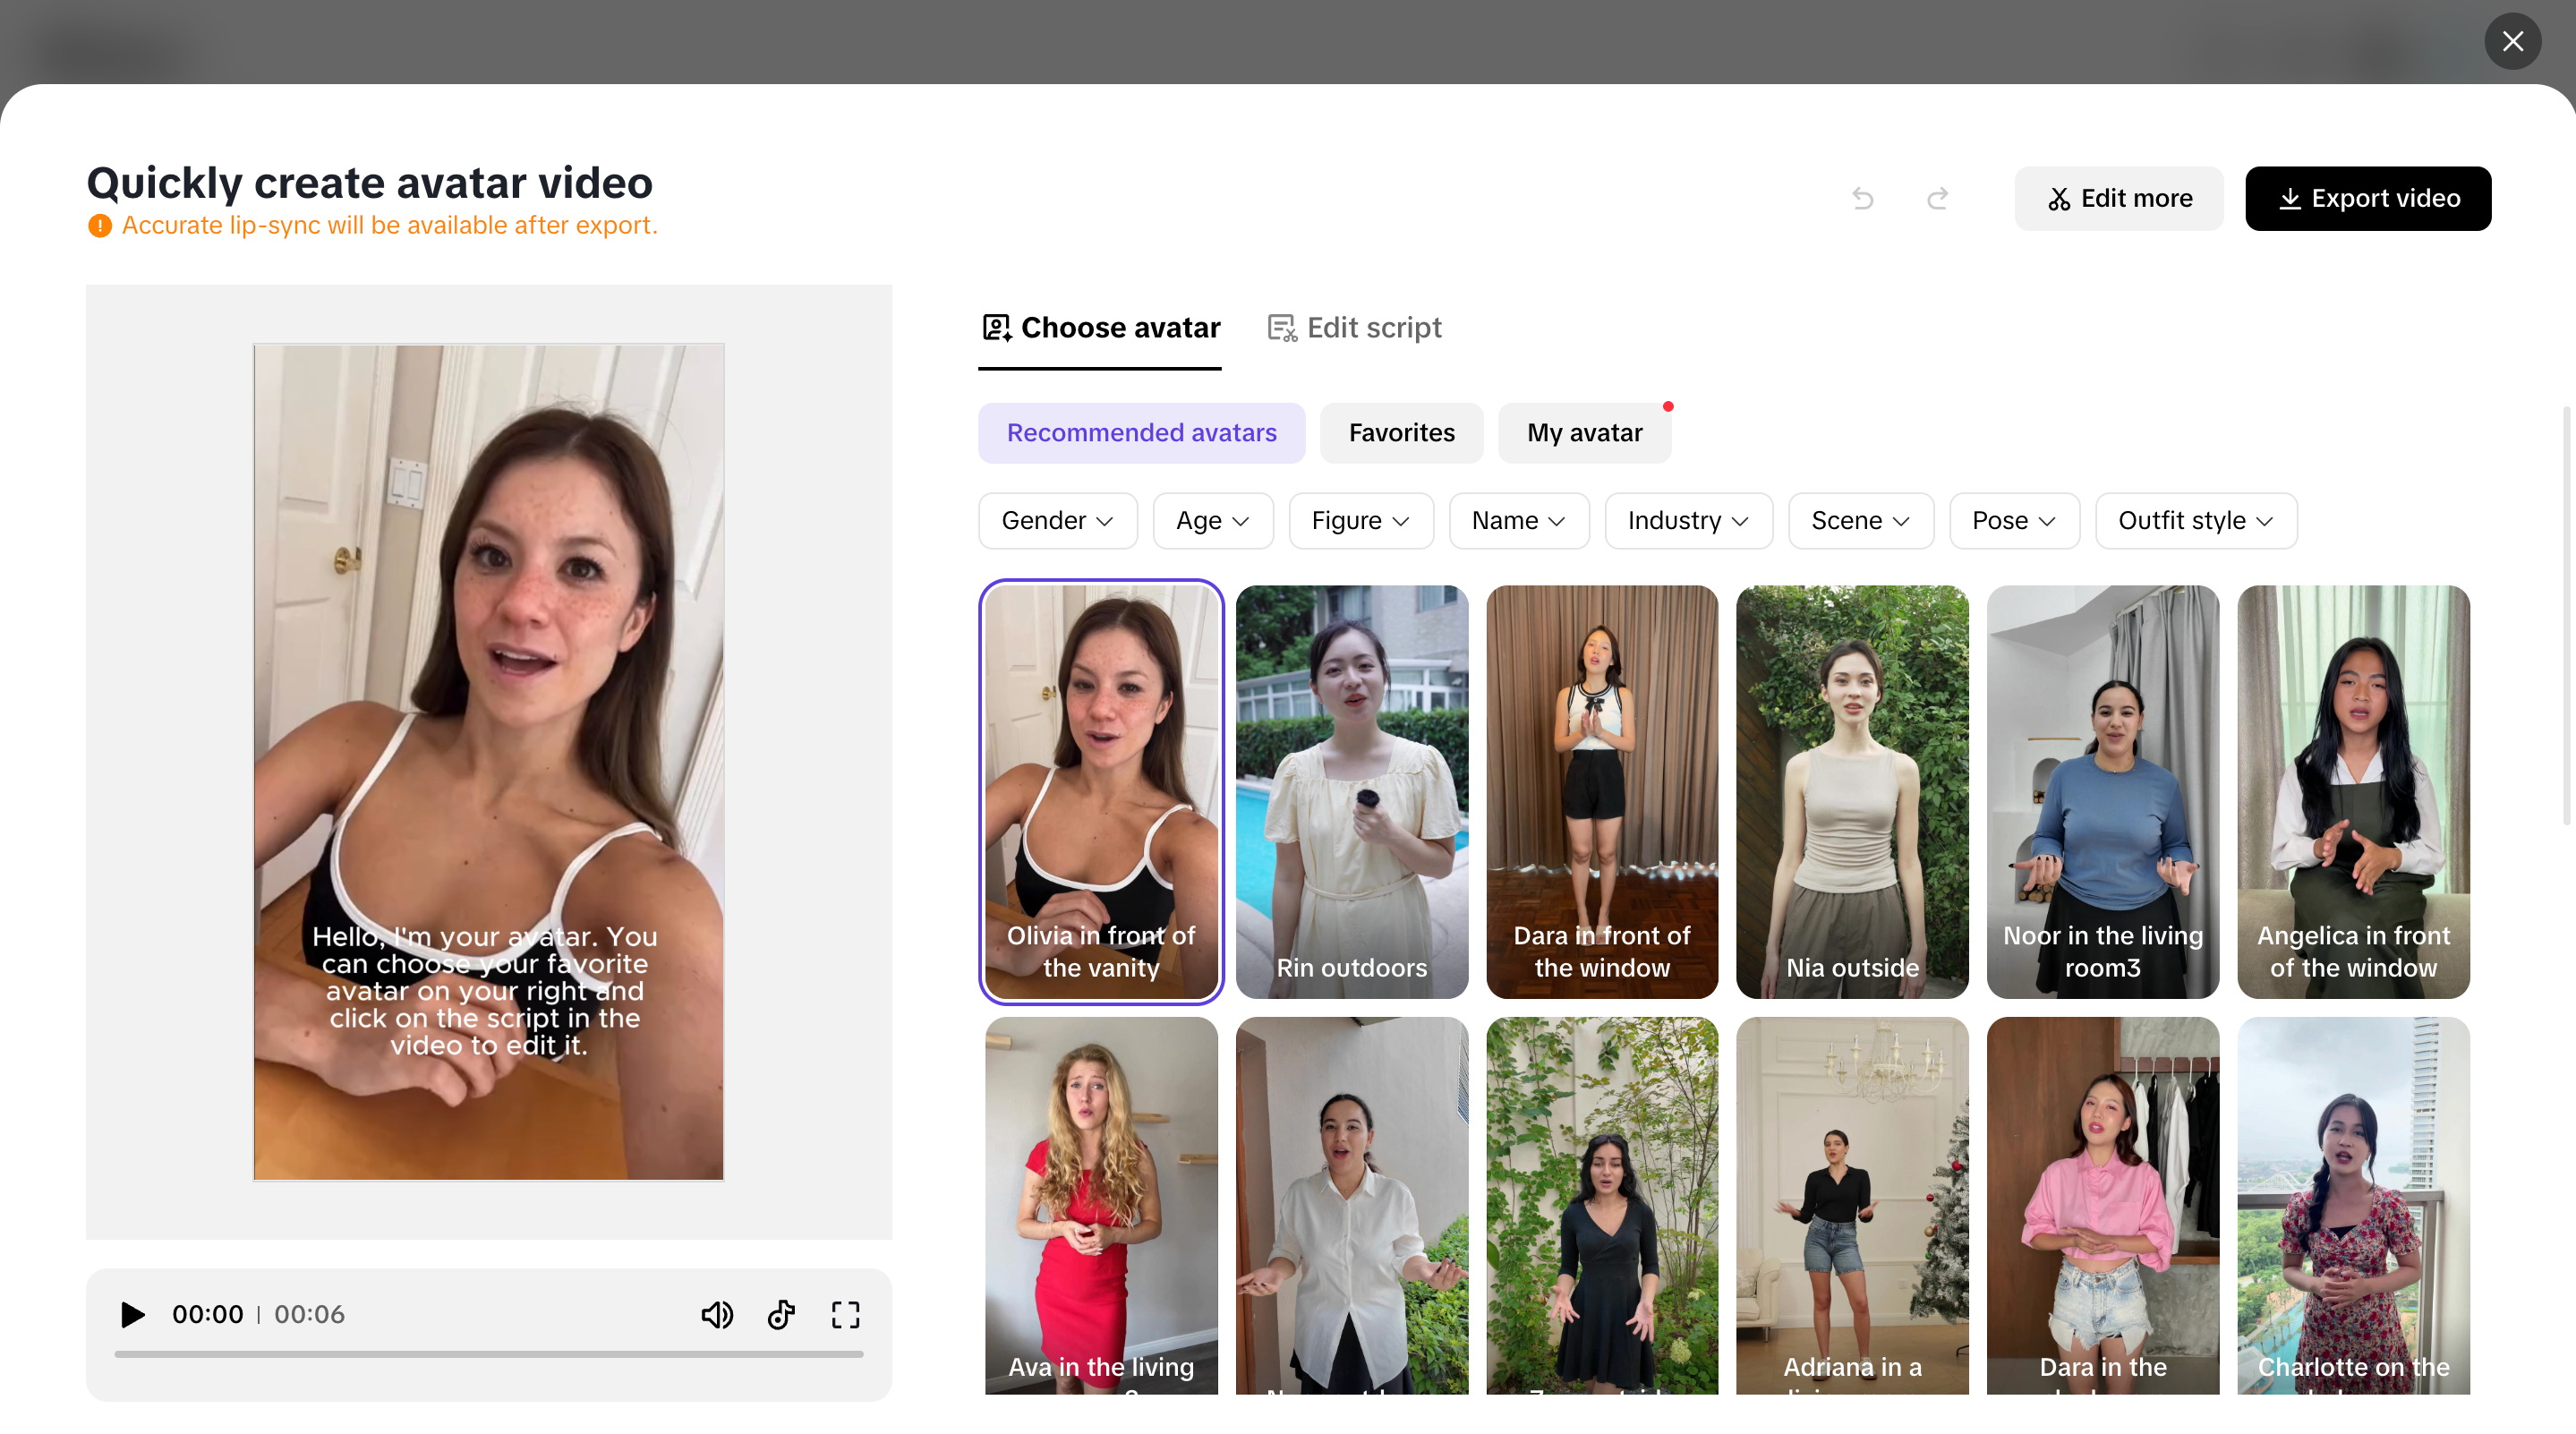This screenshot has width=2576, height=1434.
Task: Expand the Gender filter dropdown
Action: pyautogui.click(x=1057, y=521)
